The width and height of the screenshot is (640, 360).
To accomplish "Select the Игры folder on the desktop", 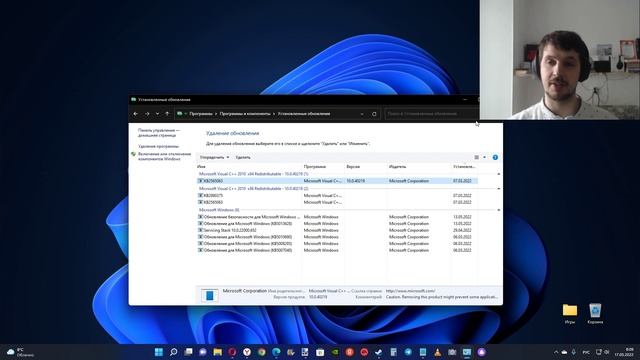I will point(570,313).
